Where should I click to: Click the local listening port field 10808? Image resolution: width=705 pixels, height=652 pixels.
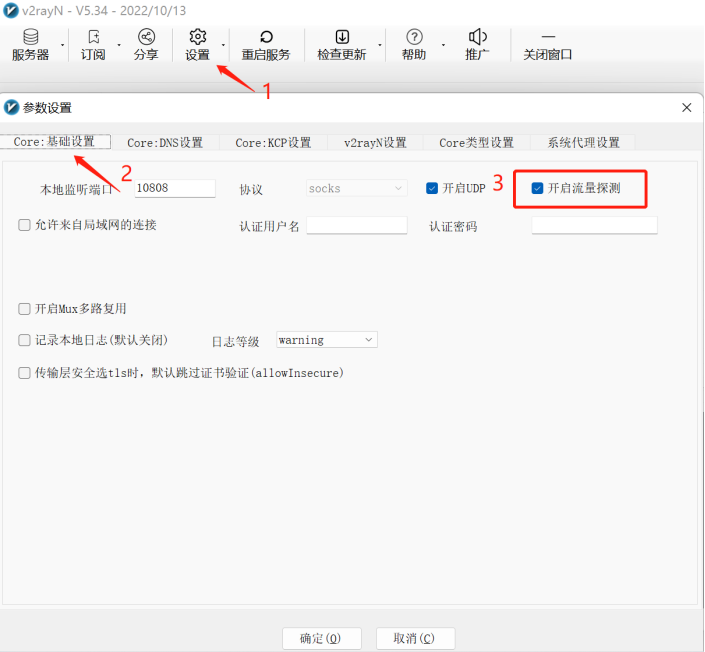(x=175, y=188)
